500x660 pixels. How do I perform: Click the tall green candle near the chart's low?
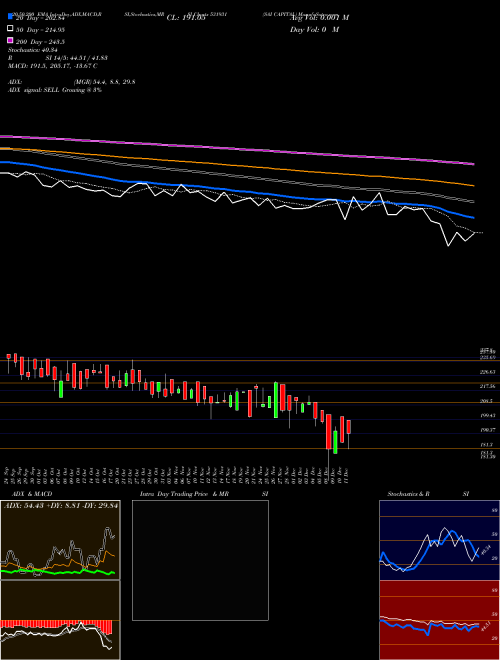(335, 442)
